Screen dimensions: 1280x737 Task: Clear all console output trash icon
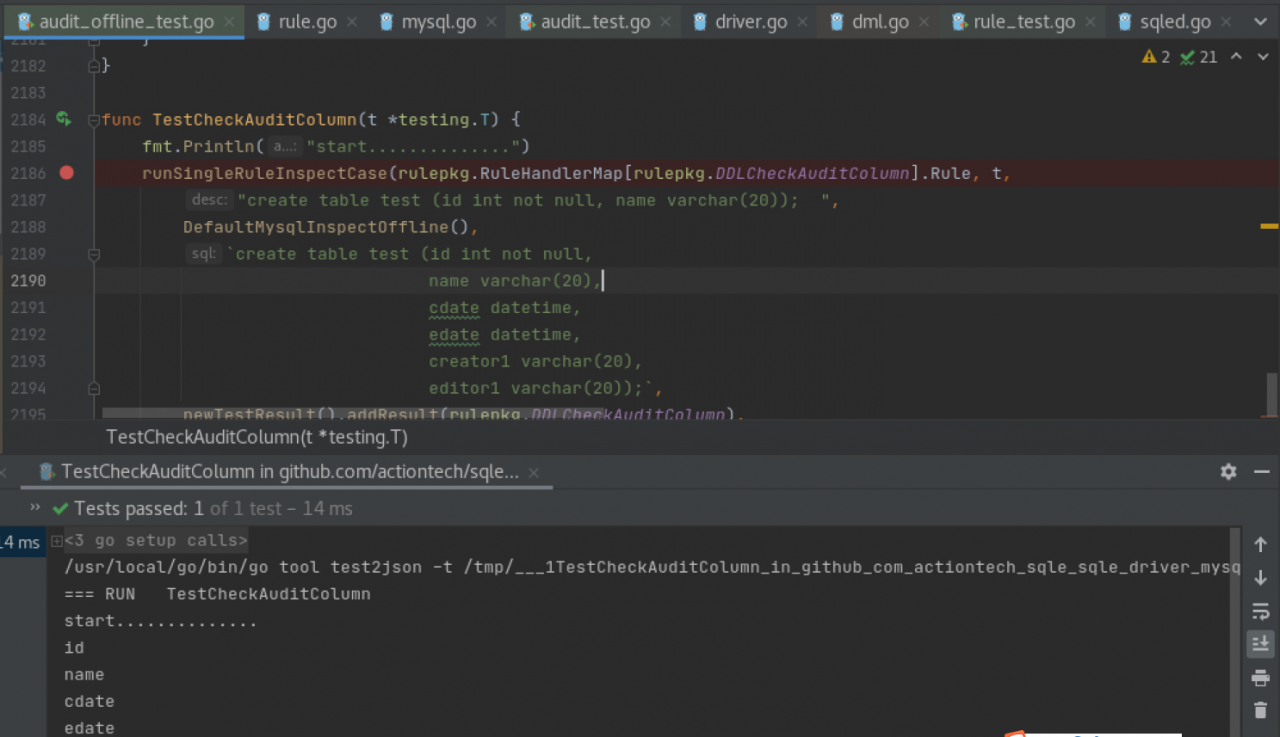pos(1260,711)
